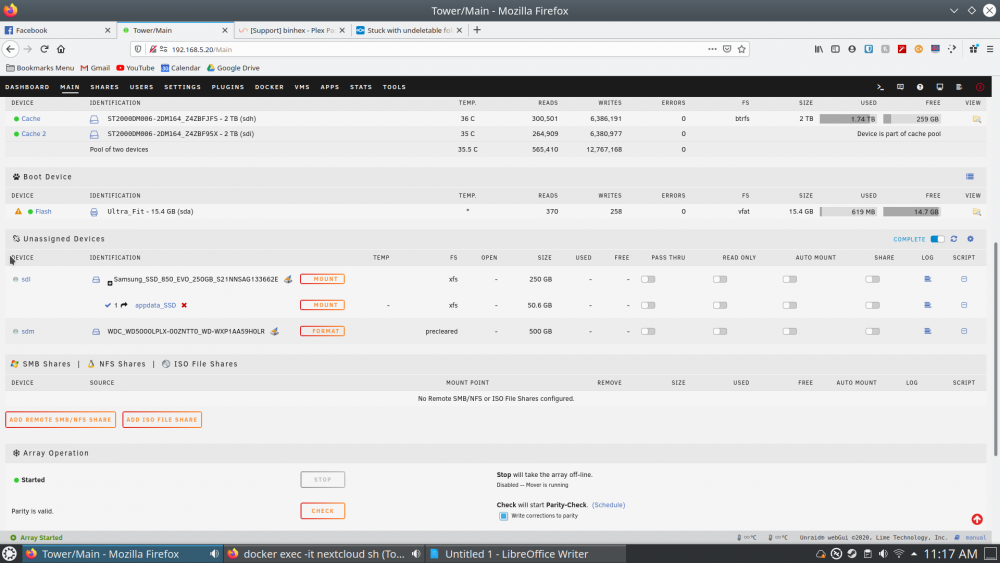Open the system log icon in header
The height and width of the screenshot is (563, 1000).
point(959,87)
